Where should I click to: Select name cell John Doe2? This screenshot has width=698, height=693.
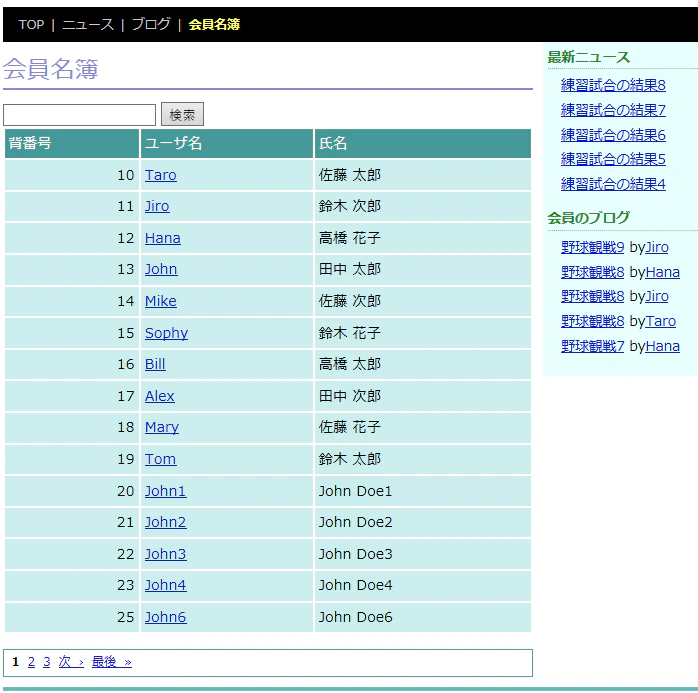point(423,522)
